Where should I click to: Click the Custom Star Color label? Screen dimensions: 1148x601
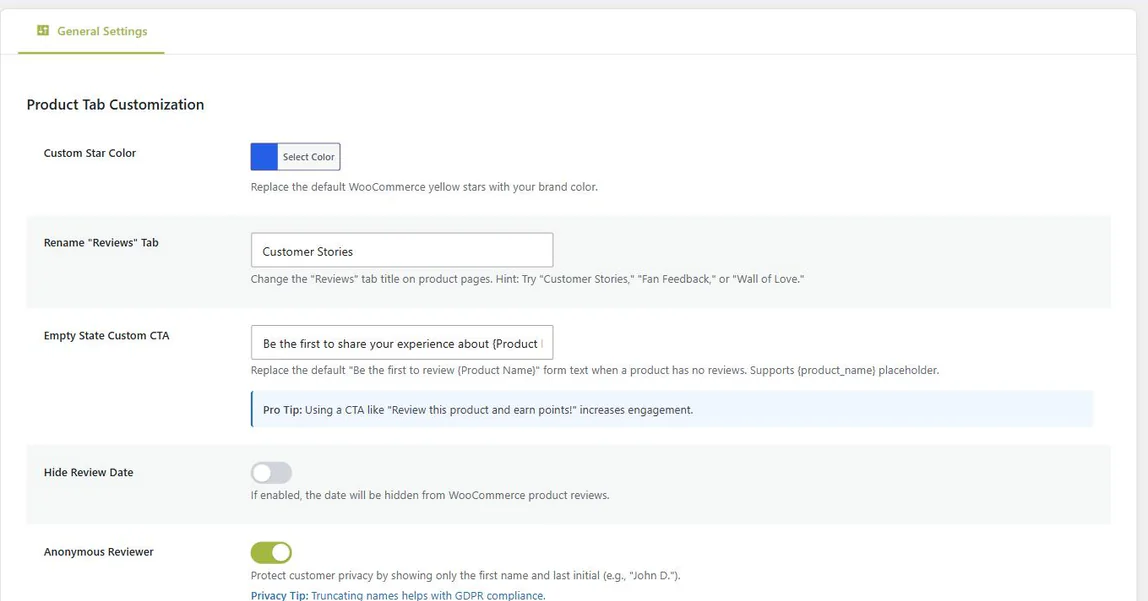pyautogui.click(x=90, y=153)
